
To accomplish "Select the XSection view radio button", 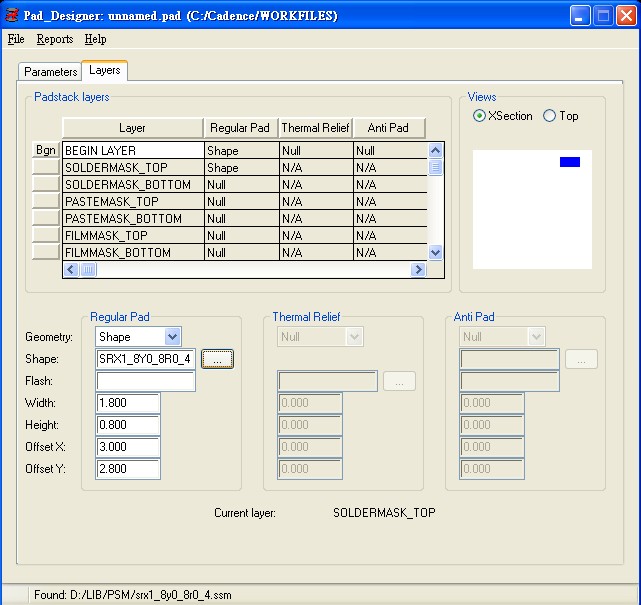I will 480,116.
